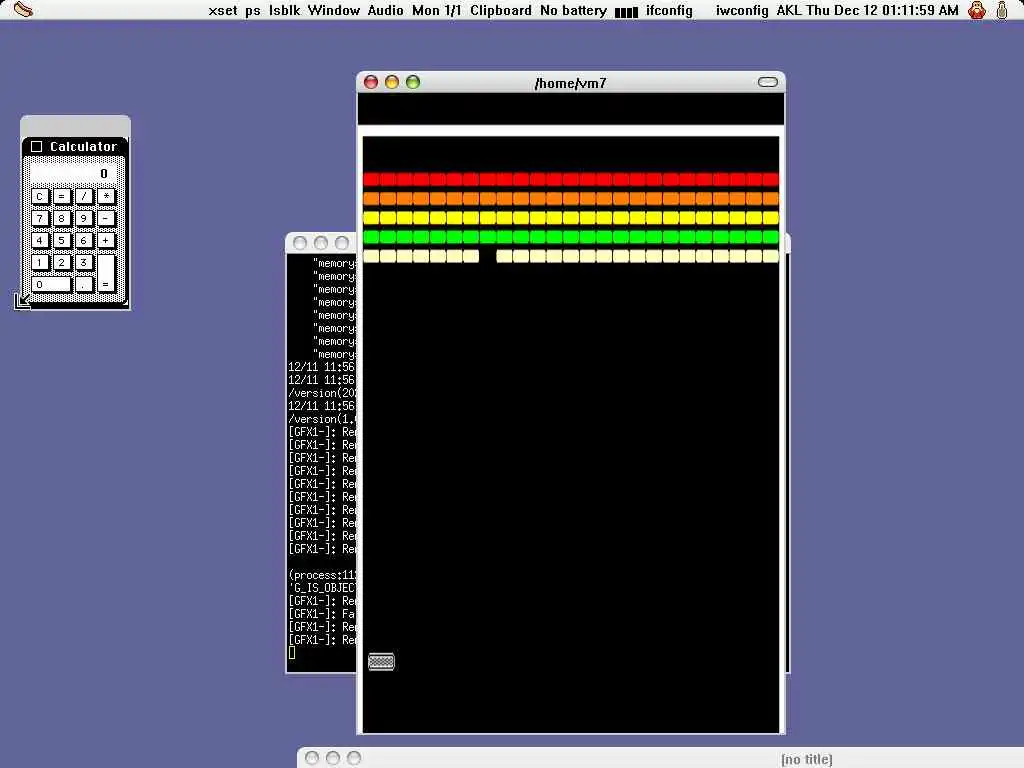Click the small = key beside C

click(61, 196)
